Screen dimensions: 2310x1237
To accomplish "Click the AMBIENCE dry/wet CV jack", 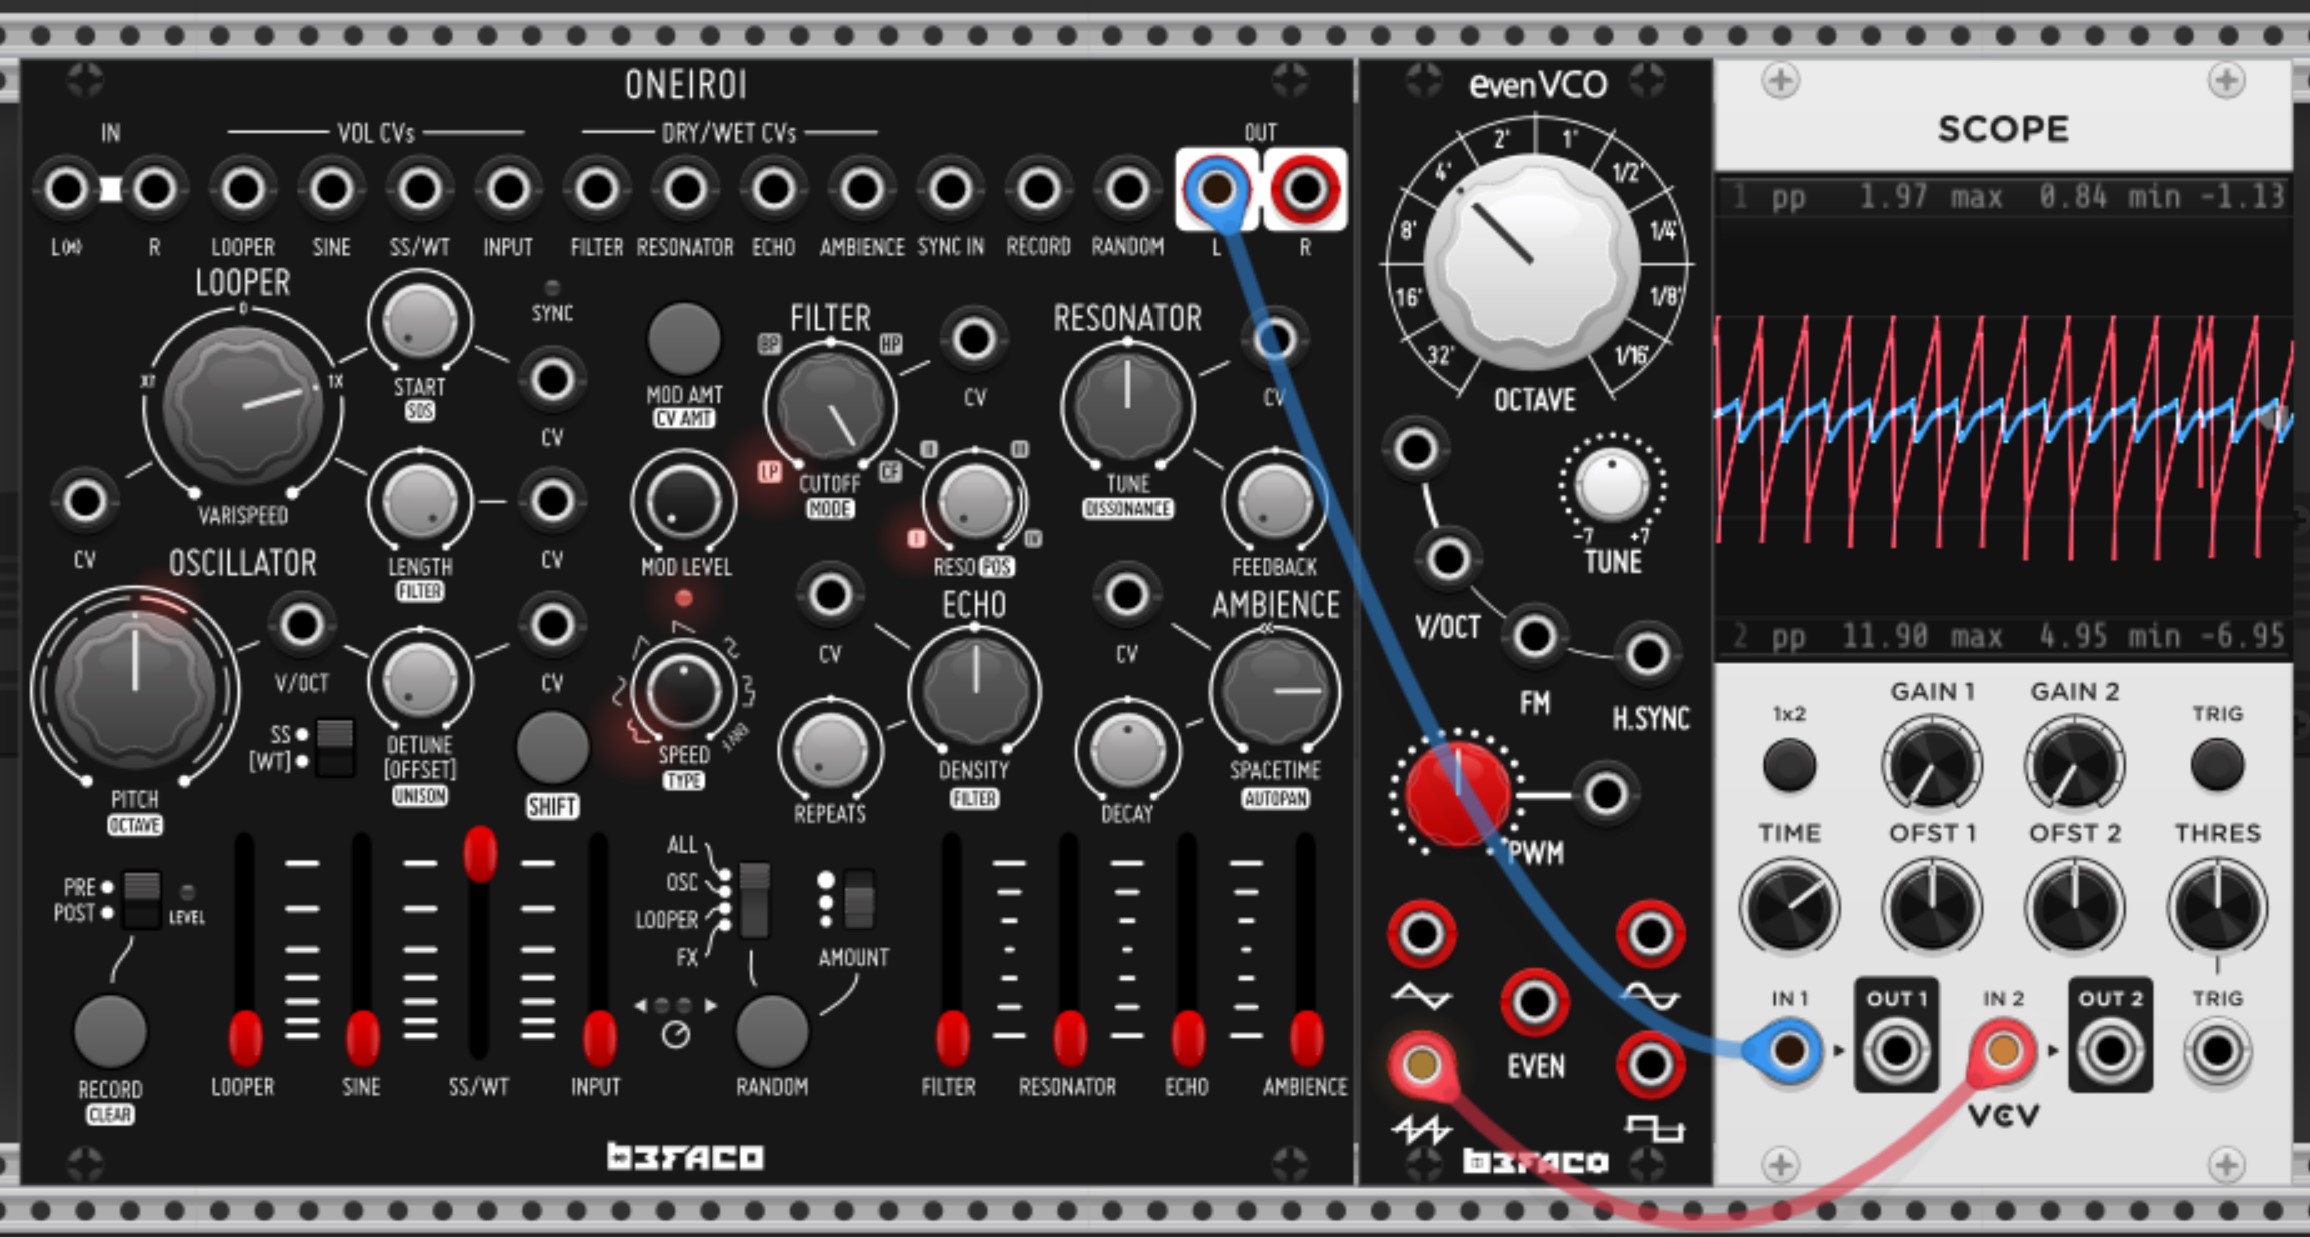I will (x=861, y=189).
